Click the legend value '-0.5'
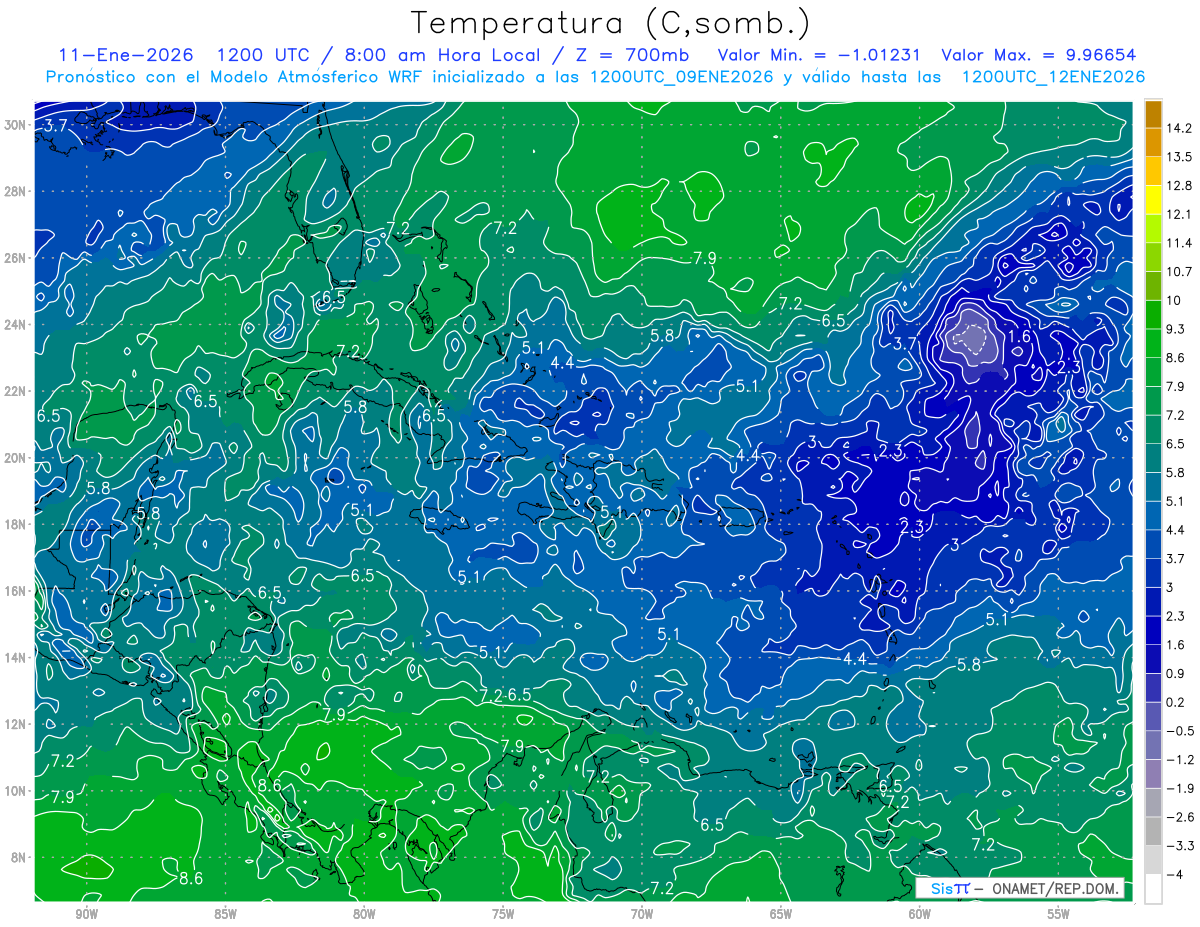The width and height of the screenshot is (1200, 927). pos(1179,732)
